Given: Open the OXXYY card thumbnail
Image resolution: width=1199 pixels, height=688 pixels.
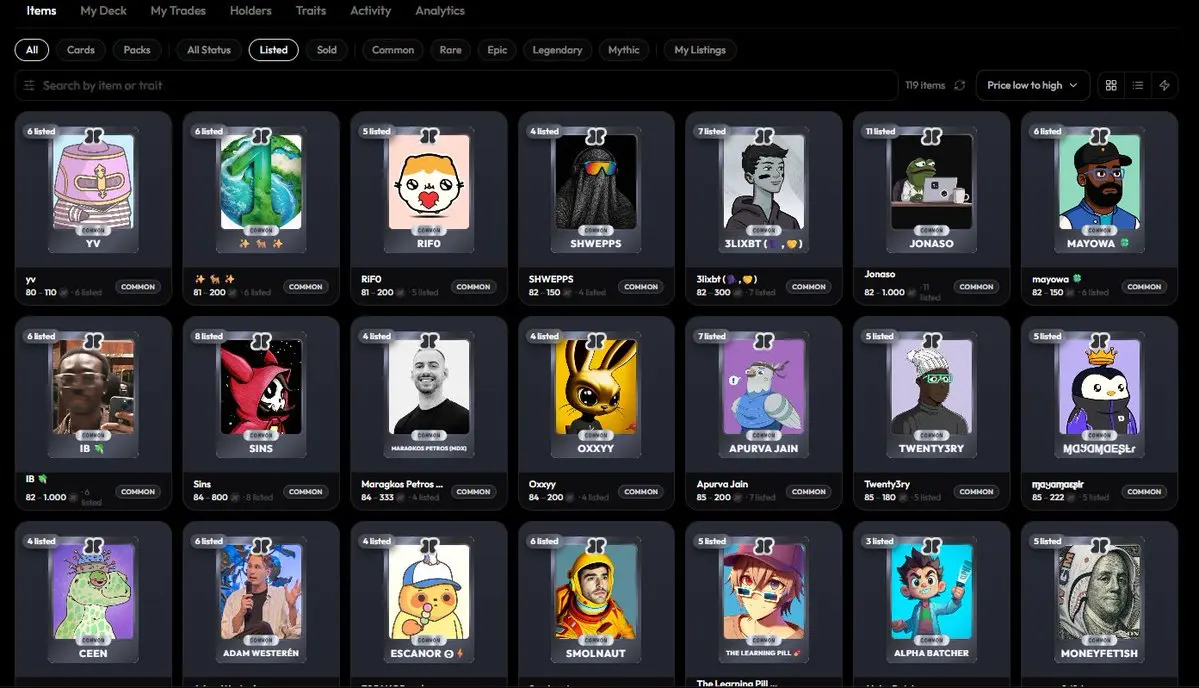Looking at the screenshot, I should [x=596, y=395].
